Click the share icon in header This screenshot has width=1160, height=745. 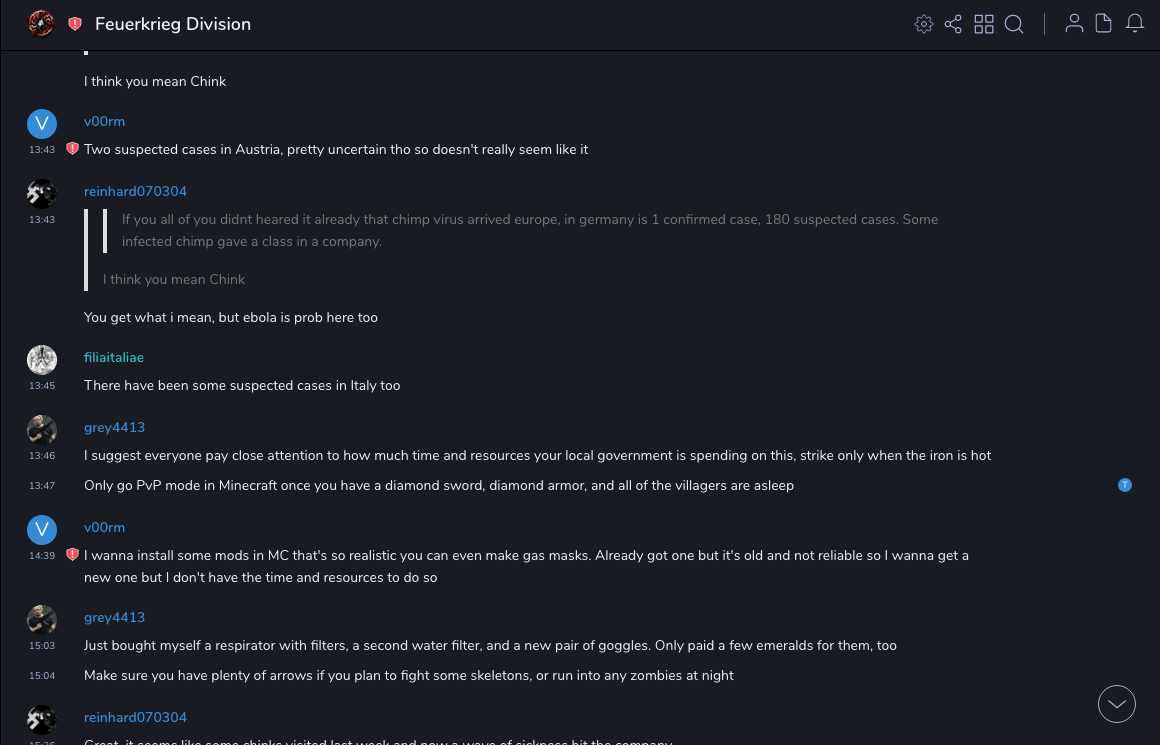pyautogui.click(x=953, y=24)
